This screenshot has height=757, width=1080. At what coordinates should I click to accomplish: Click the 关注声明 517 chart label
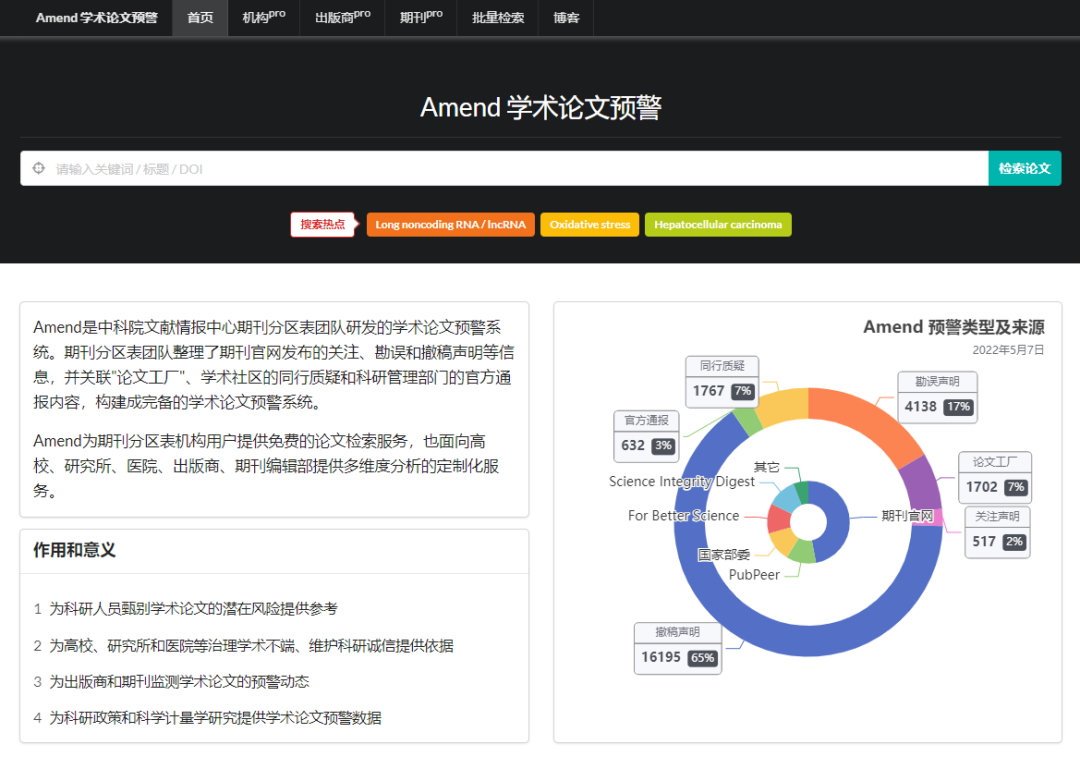997,532
